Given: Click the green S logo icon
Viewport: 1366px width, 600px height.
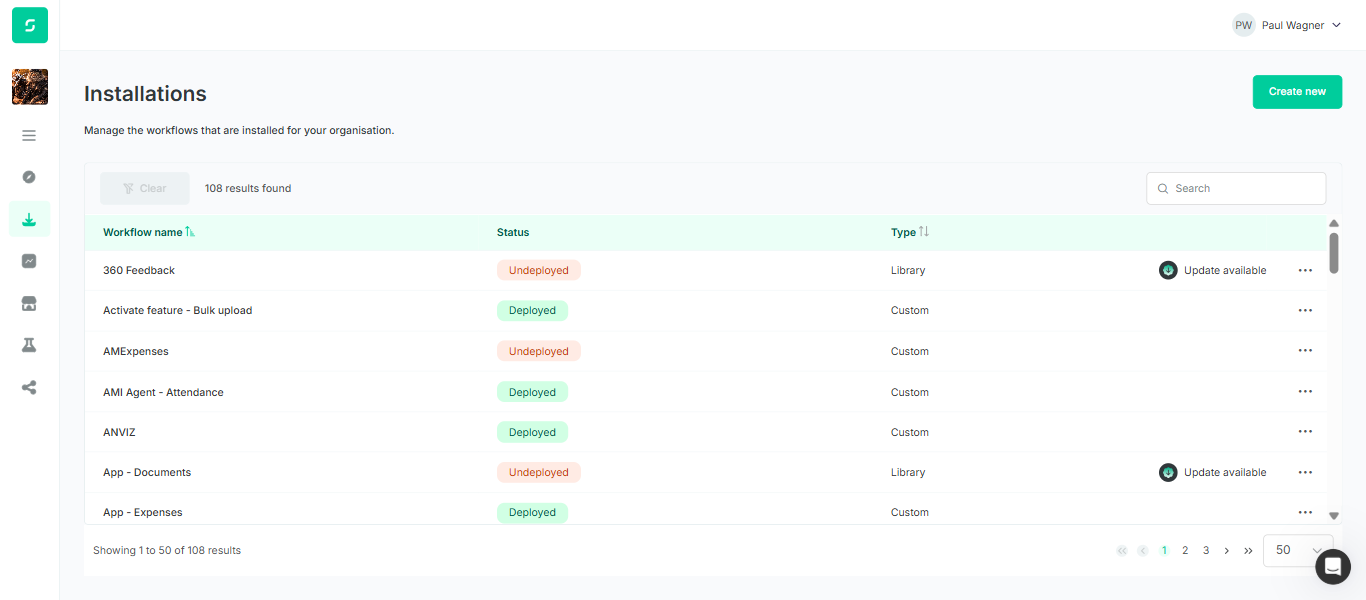Looking at the screenshot, I should (30, 25).
